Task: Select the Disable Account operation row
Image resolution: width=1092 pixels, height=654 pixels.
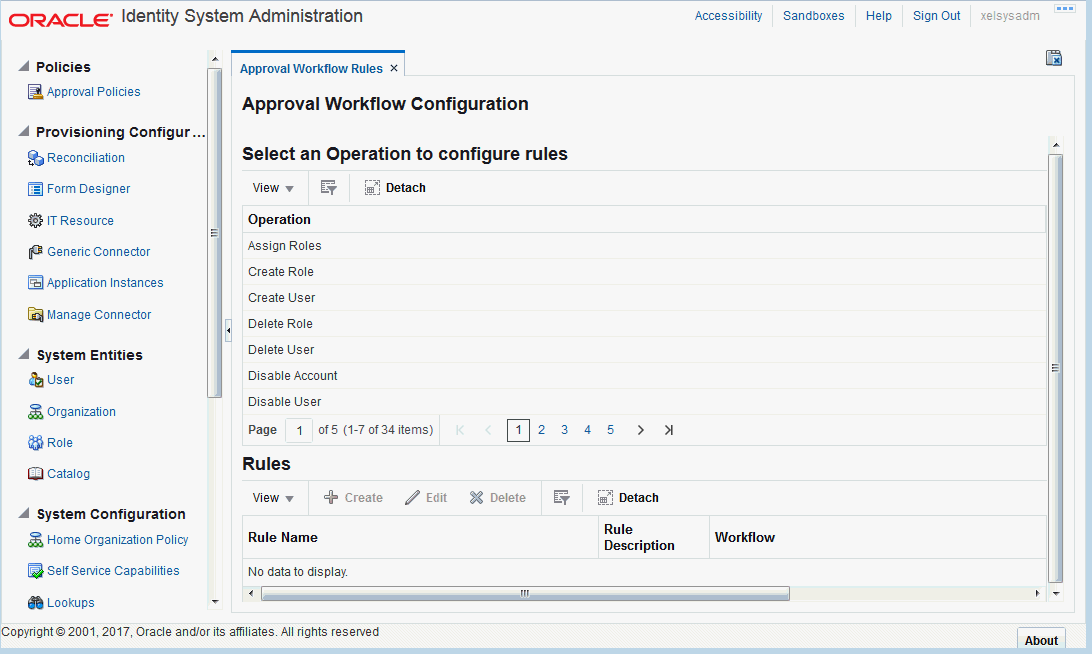Action: tap(644, 375)
